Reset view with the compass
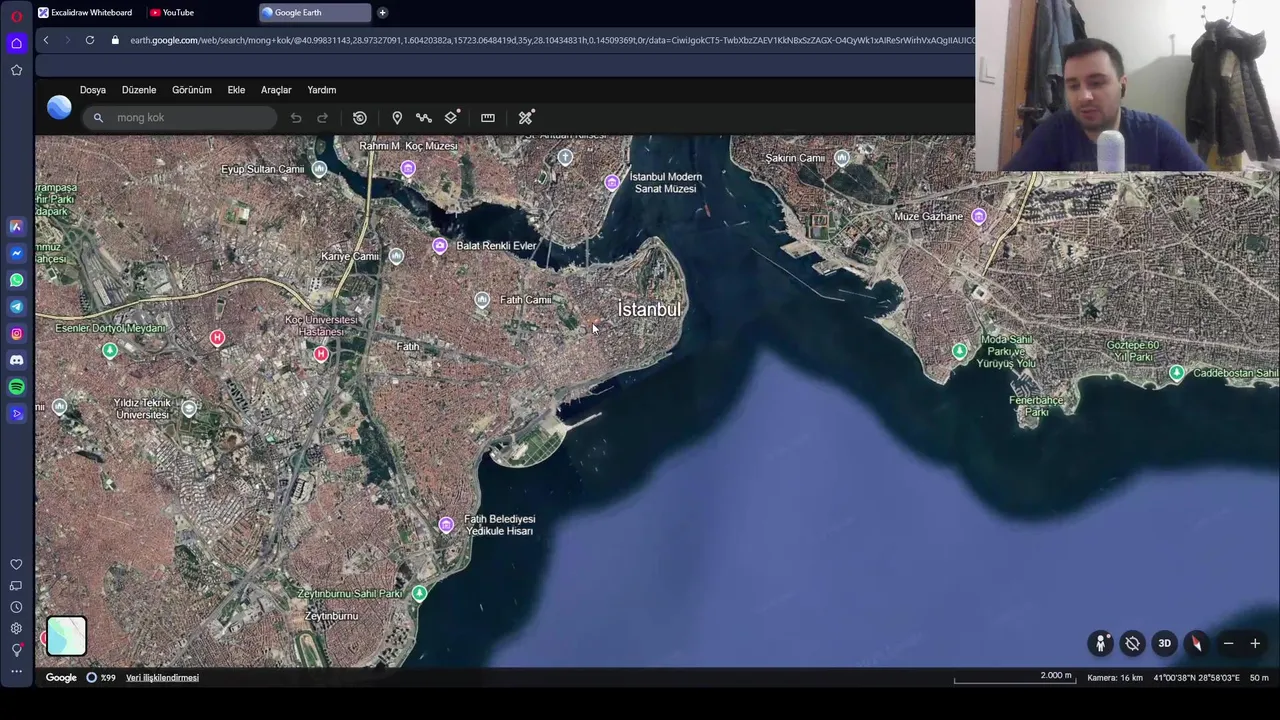 [x=1196, y=644]
